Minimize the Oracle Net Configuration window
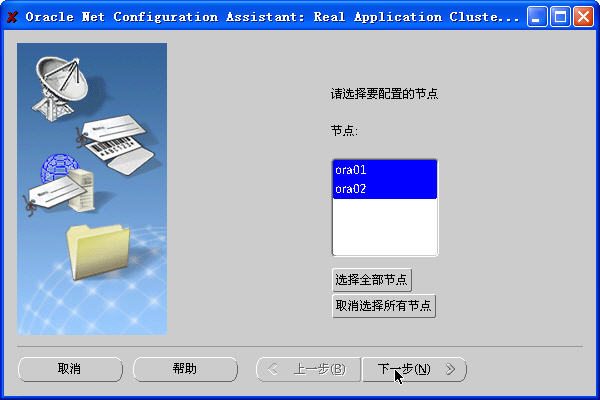This screenshot has width=600, height=400. click(x=536, y=17)
